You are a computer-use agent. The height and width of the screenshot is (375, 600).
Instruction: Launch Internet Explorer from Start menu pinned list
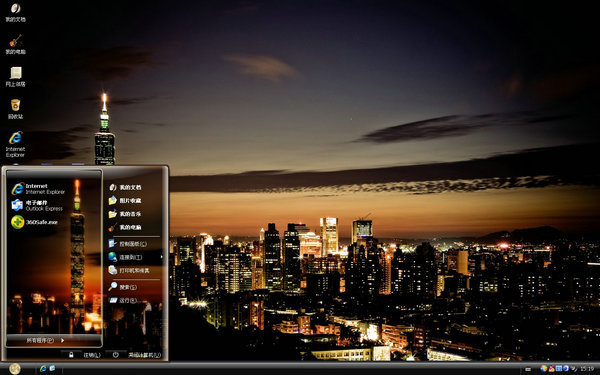pyautogui.click(x=38, y=189)
